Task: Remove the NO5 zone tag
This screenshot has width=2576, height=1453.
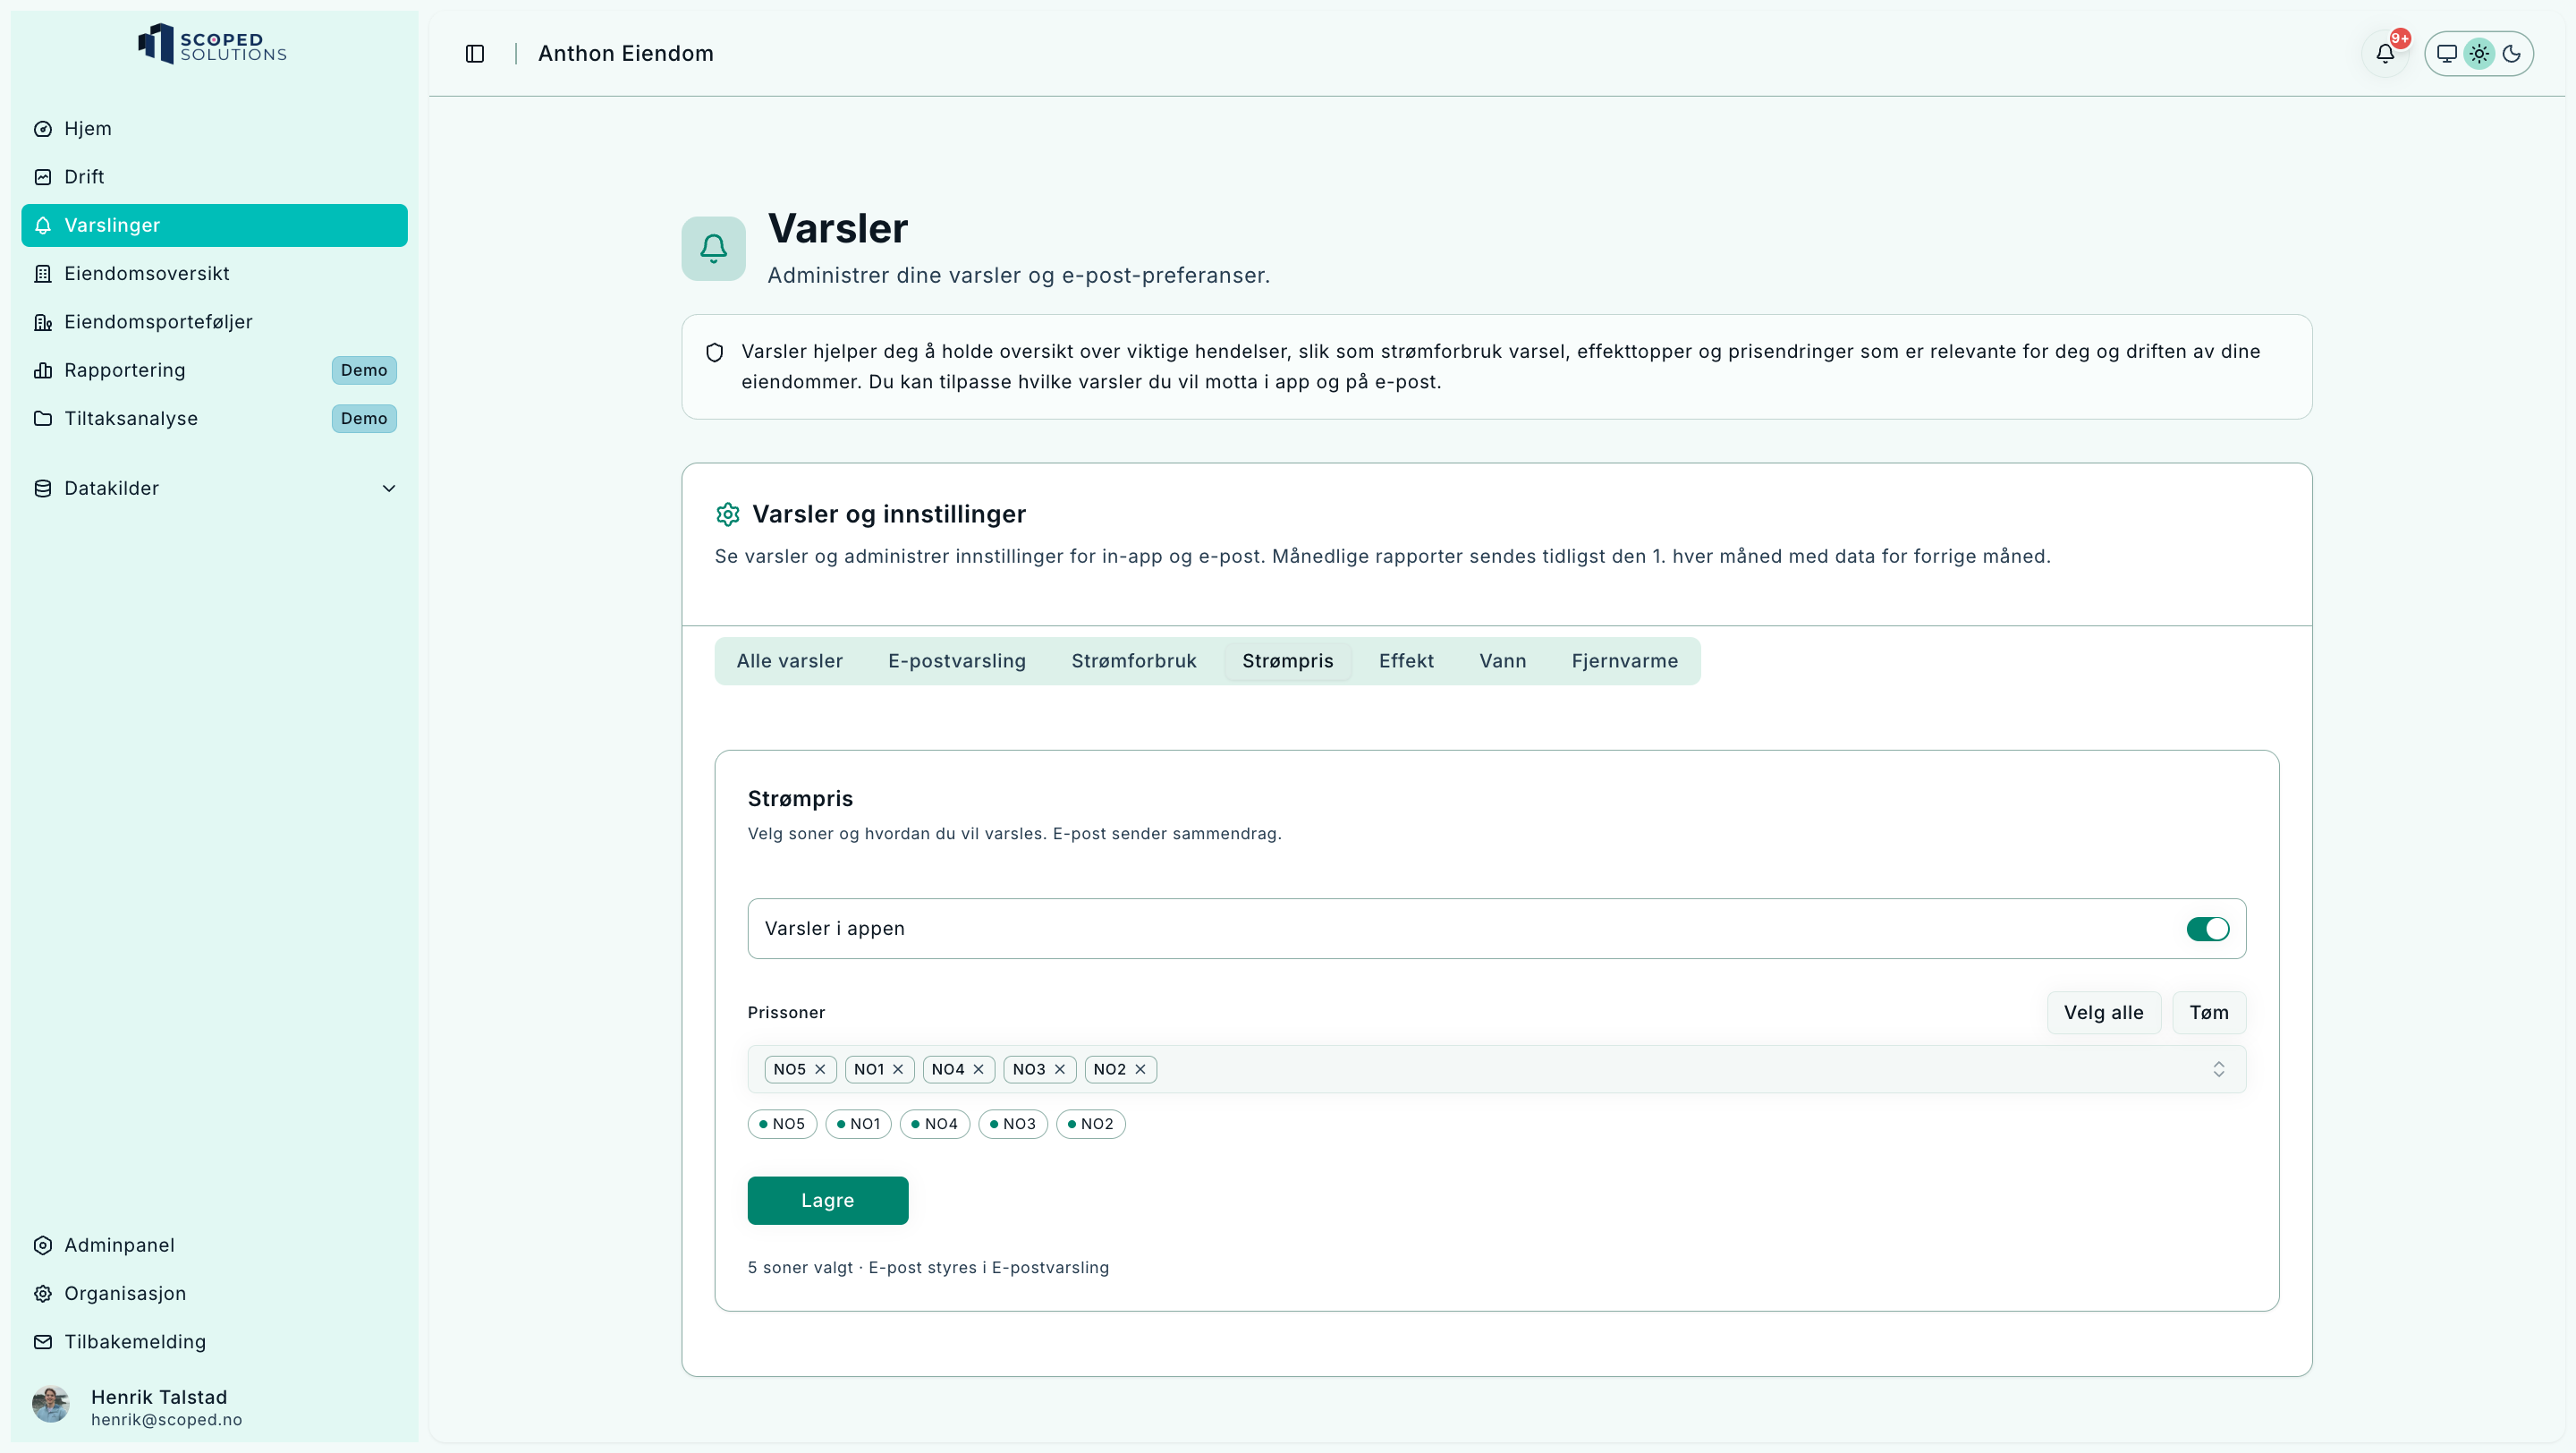Action: click(820, 1069)
